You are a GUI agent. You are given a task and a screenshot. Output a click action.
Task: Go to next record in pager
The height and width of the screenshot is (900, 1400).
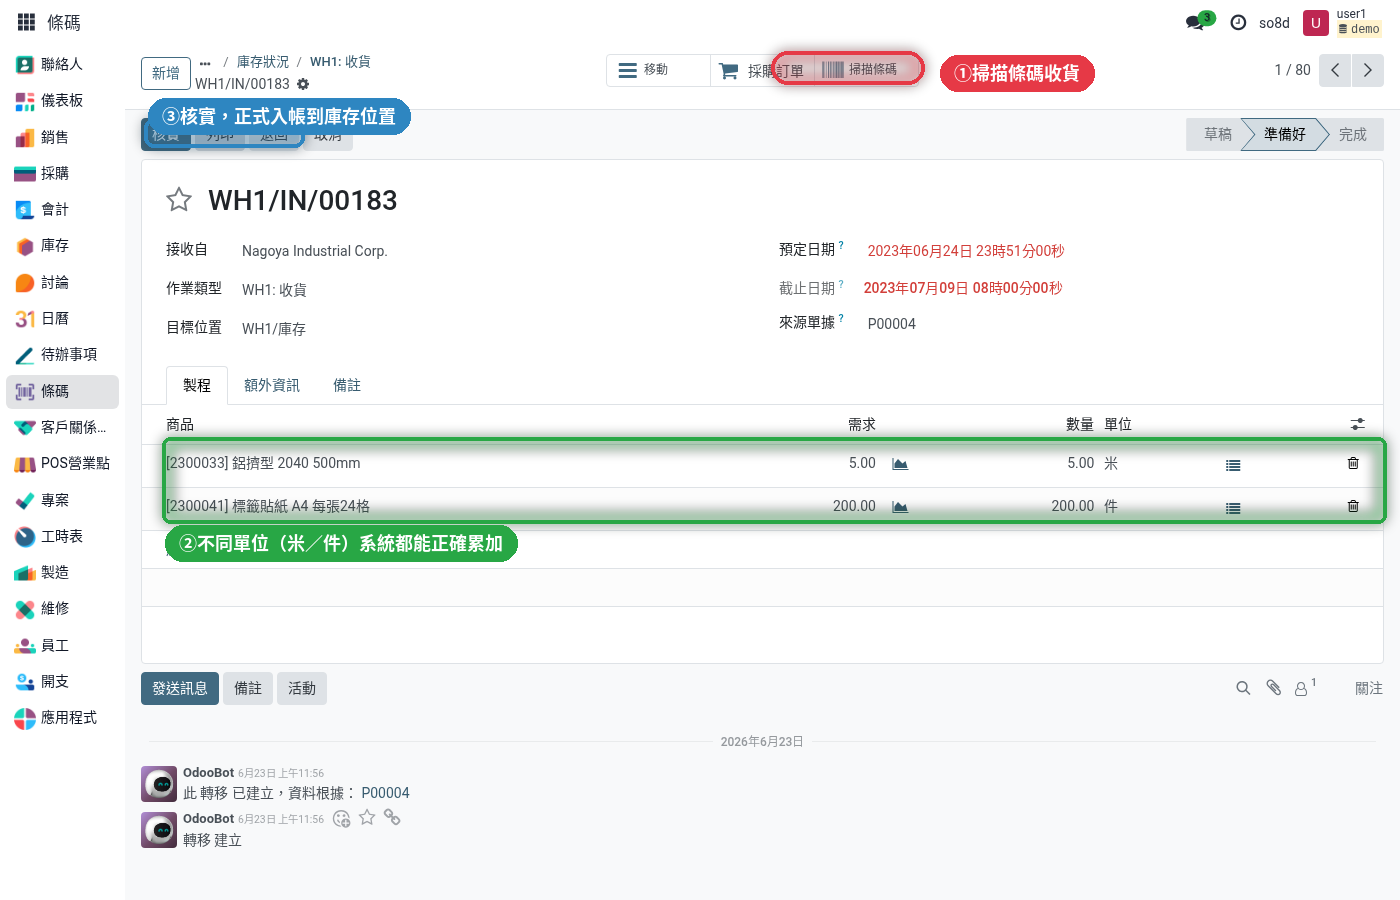tap(1368, 70)
